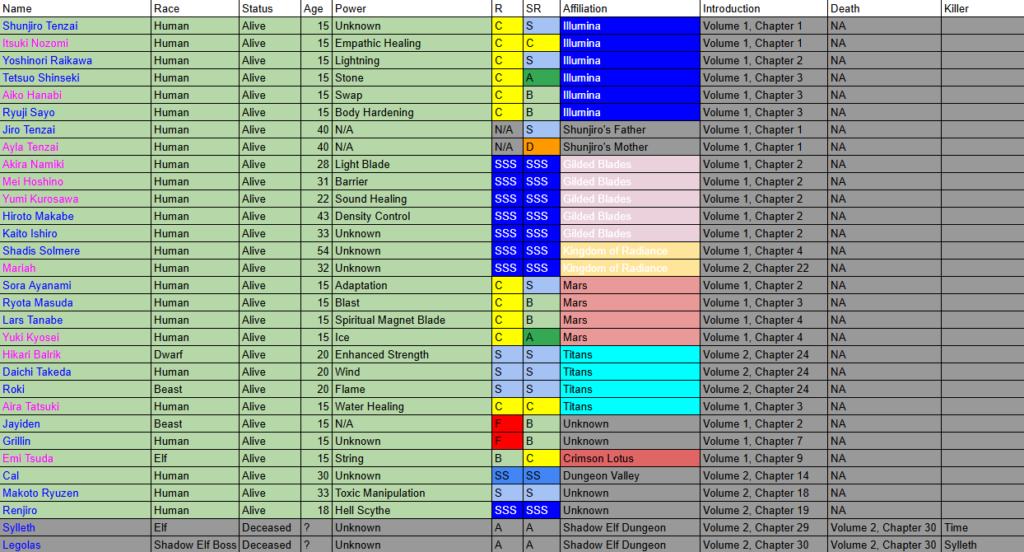Click the Dungeon Valley affiliation cell

coord(601,476)
